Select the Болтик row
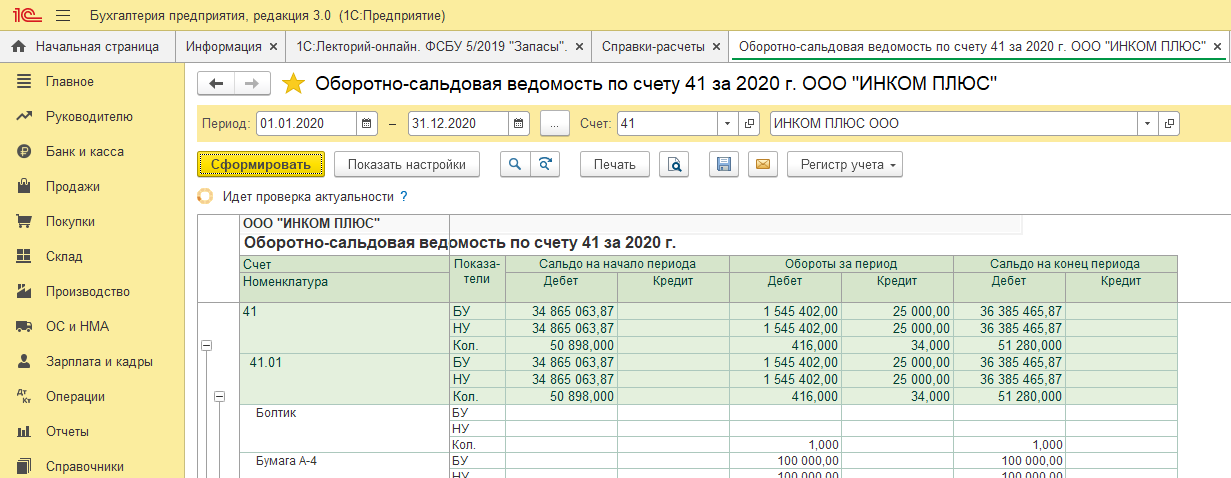This screenshot has height=478, width=1231. pos(344,428)
